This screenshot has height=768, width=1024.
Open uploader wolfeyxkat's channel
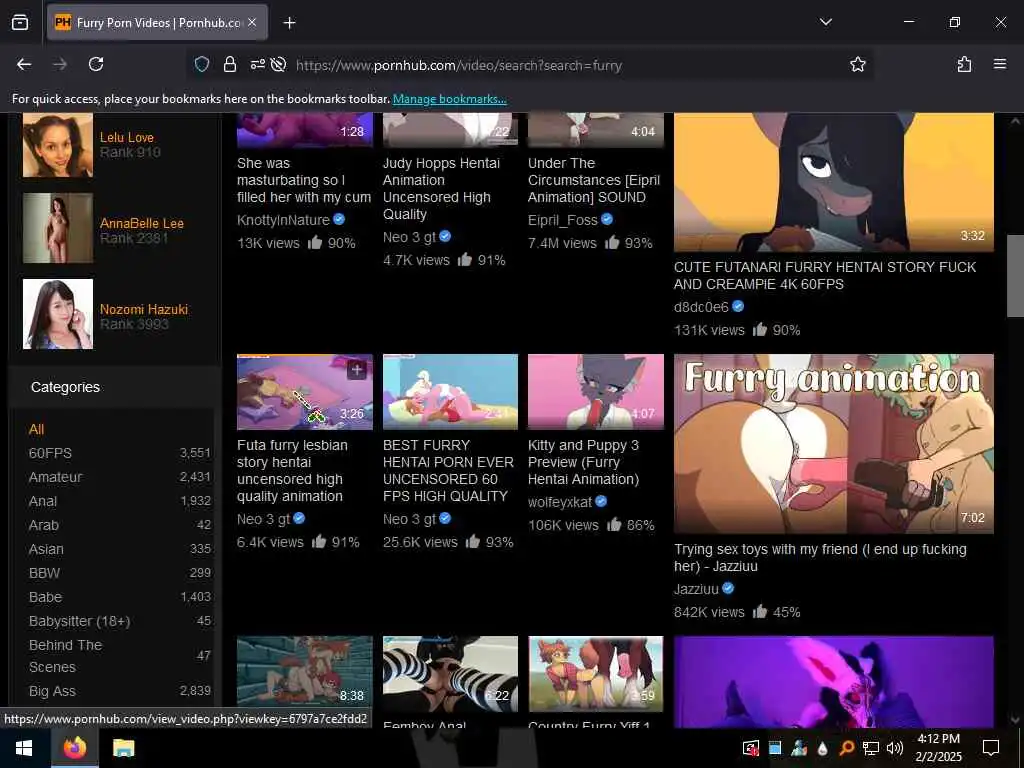coord(560,502)
